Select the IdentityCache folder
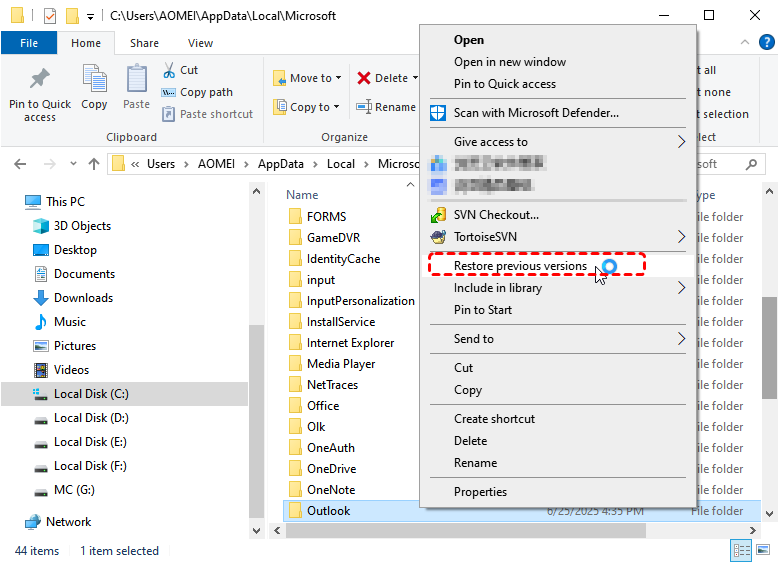Viewport: 779px width, 563px height. point(343,259)
